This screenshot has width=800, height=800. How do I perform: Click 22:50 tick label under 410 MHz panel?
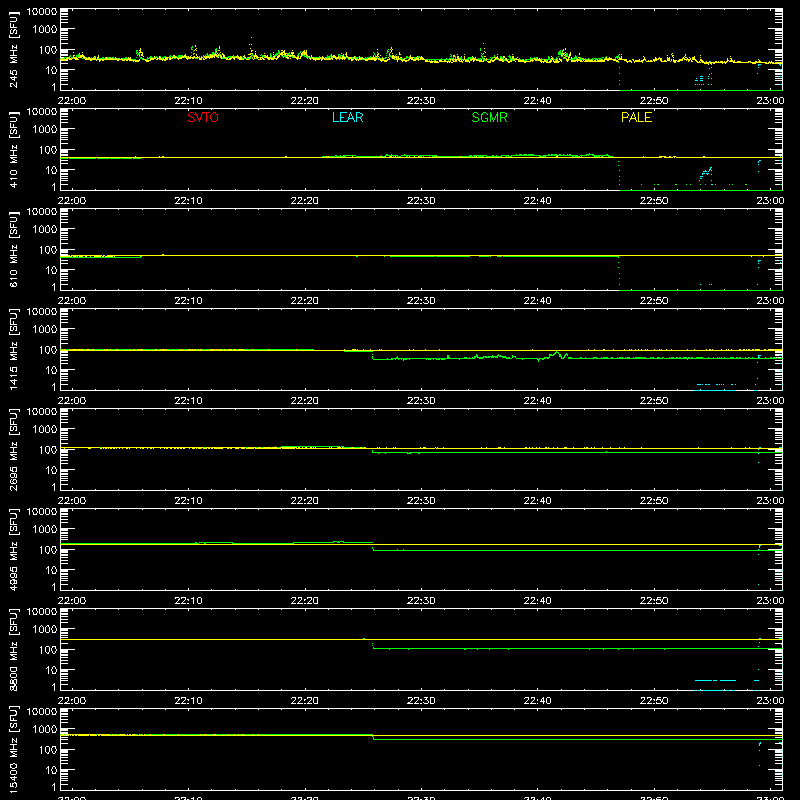pyautogui.click(x=654, y=201)
